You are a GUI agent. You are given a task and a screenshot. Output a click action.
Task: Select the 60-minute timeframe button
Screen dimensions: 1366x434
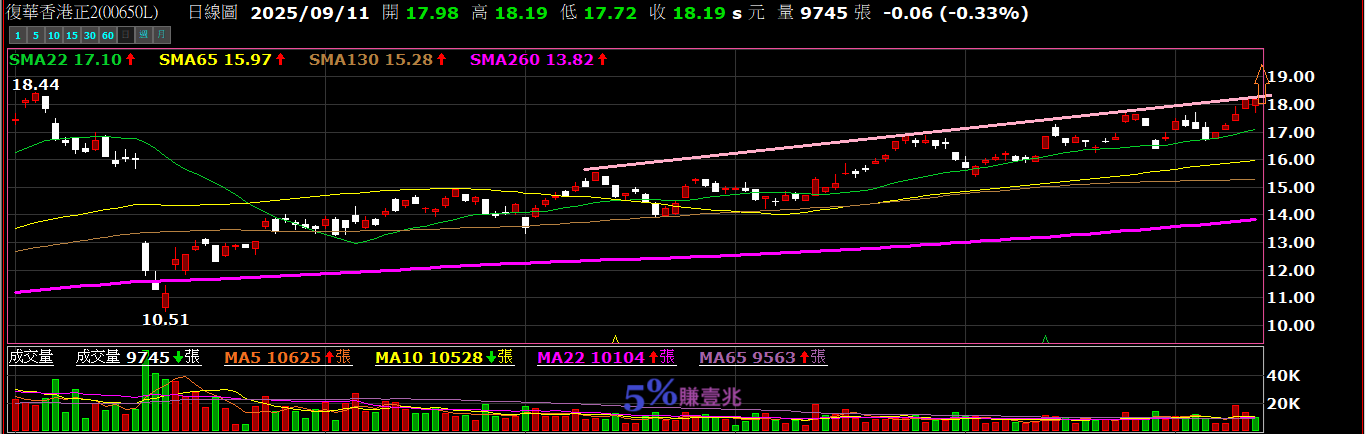[107, 35]
